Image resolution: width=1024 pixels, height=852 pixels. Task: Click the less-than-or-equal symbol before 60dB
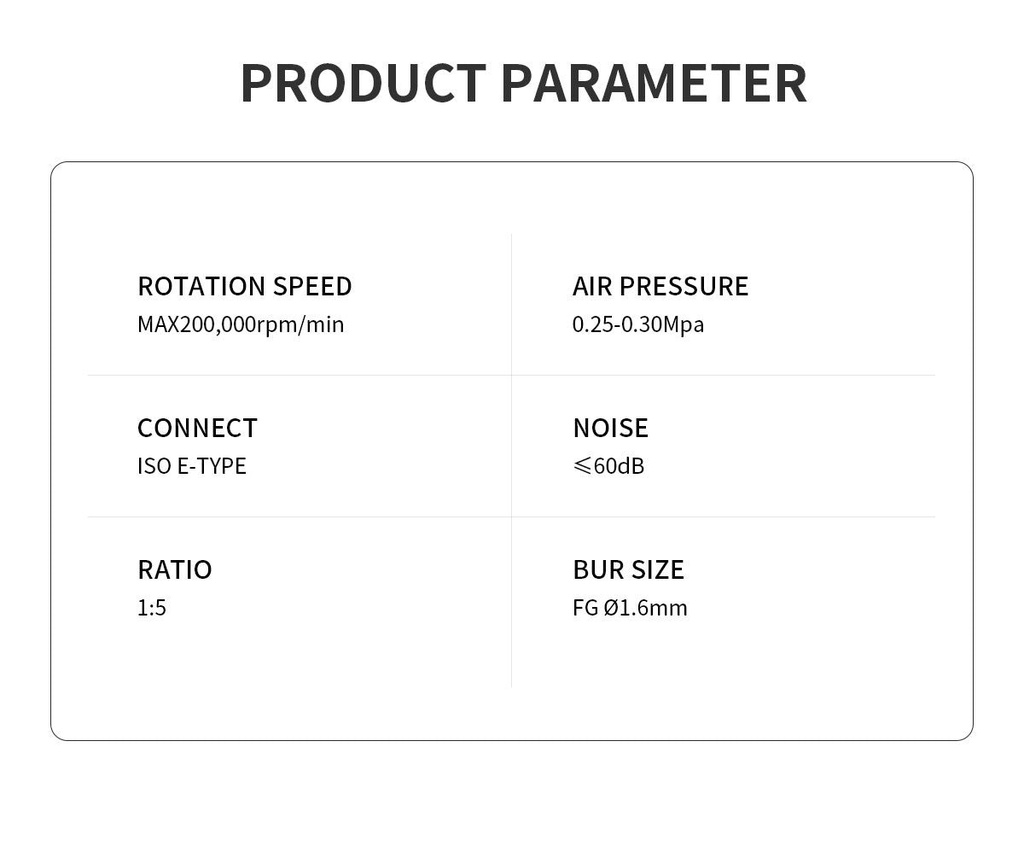click(x=582, y=466)
